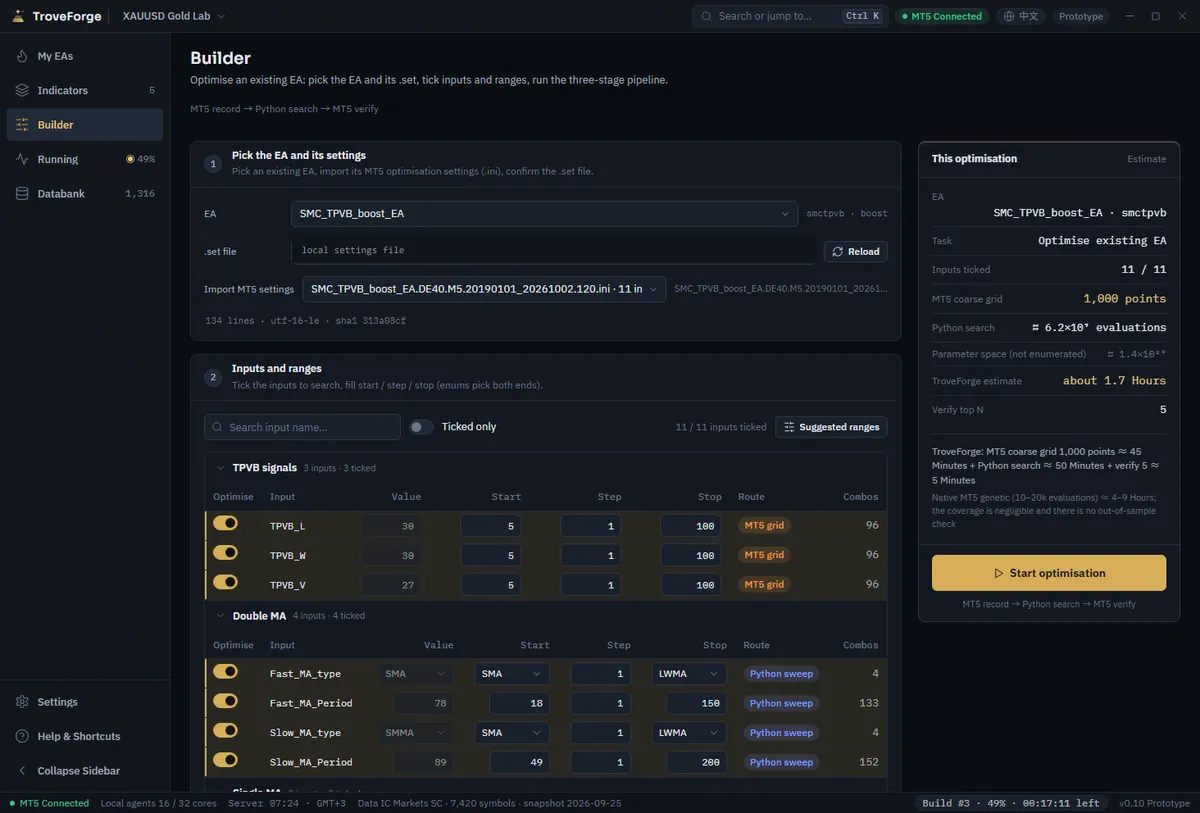Toggle optimise for Slow_MA_Period
Image resolution: width=1200 pixels, height=813 pixels.
(x=225, y=760)
